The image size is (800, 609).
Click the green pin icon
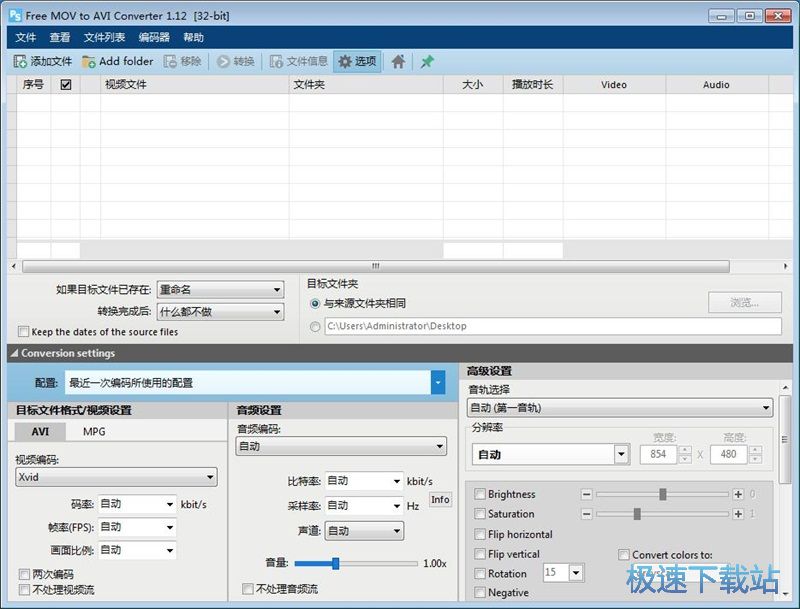click(427, 61)
